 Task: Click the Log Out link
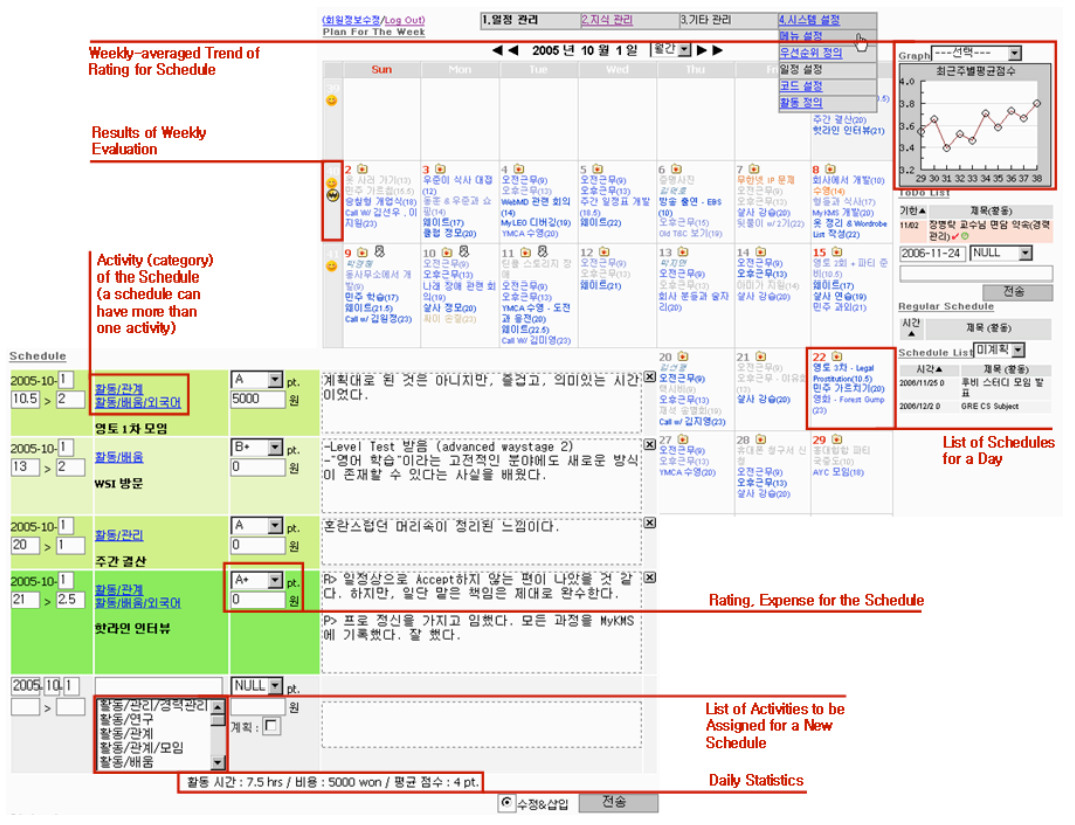[x=404, y=20]
